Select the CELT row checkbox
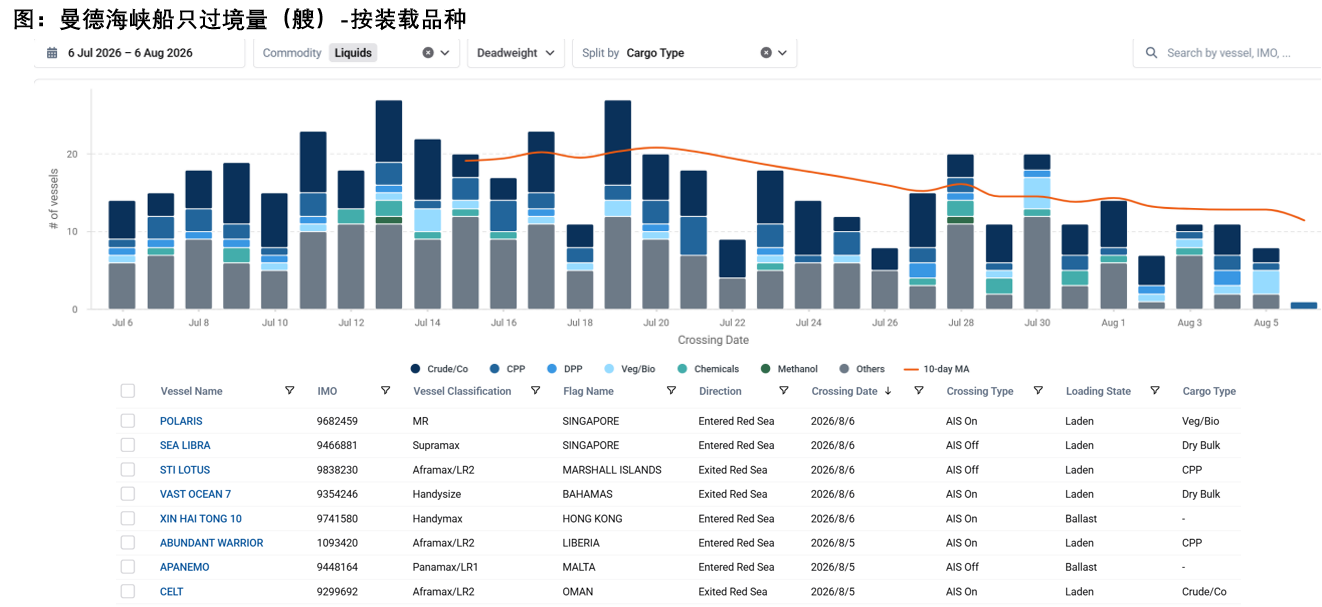This screenshot has height=607, width=1322. pos(127,591)
